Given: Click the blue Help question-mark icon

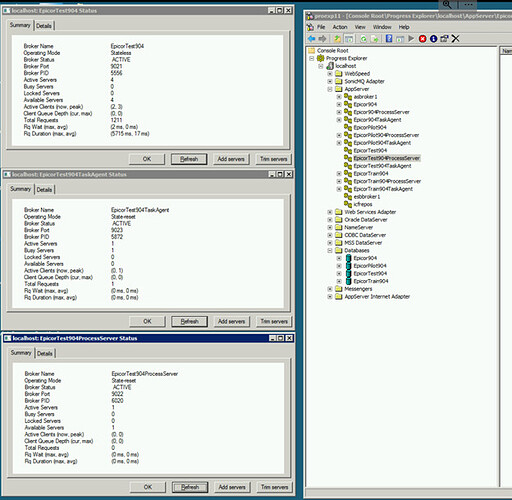Looking at the screenshot, I should point(389,38).
